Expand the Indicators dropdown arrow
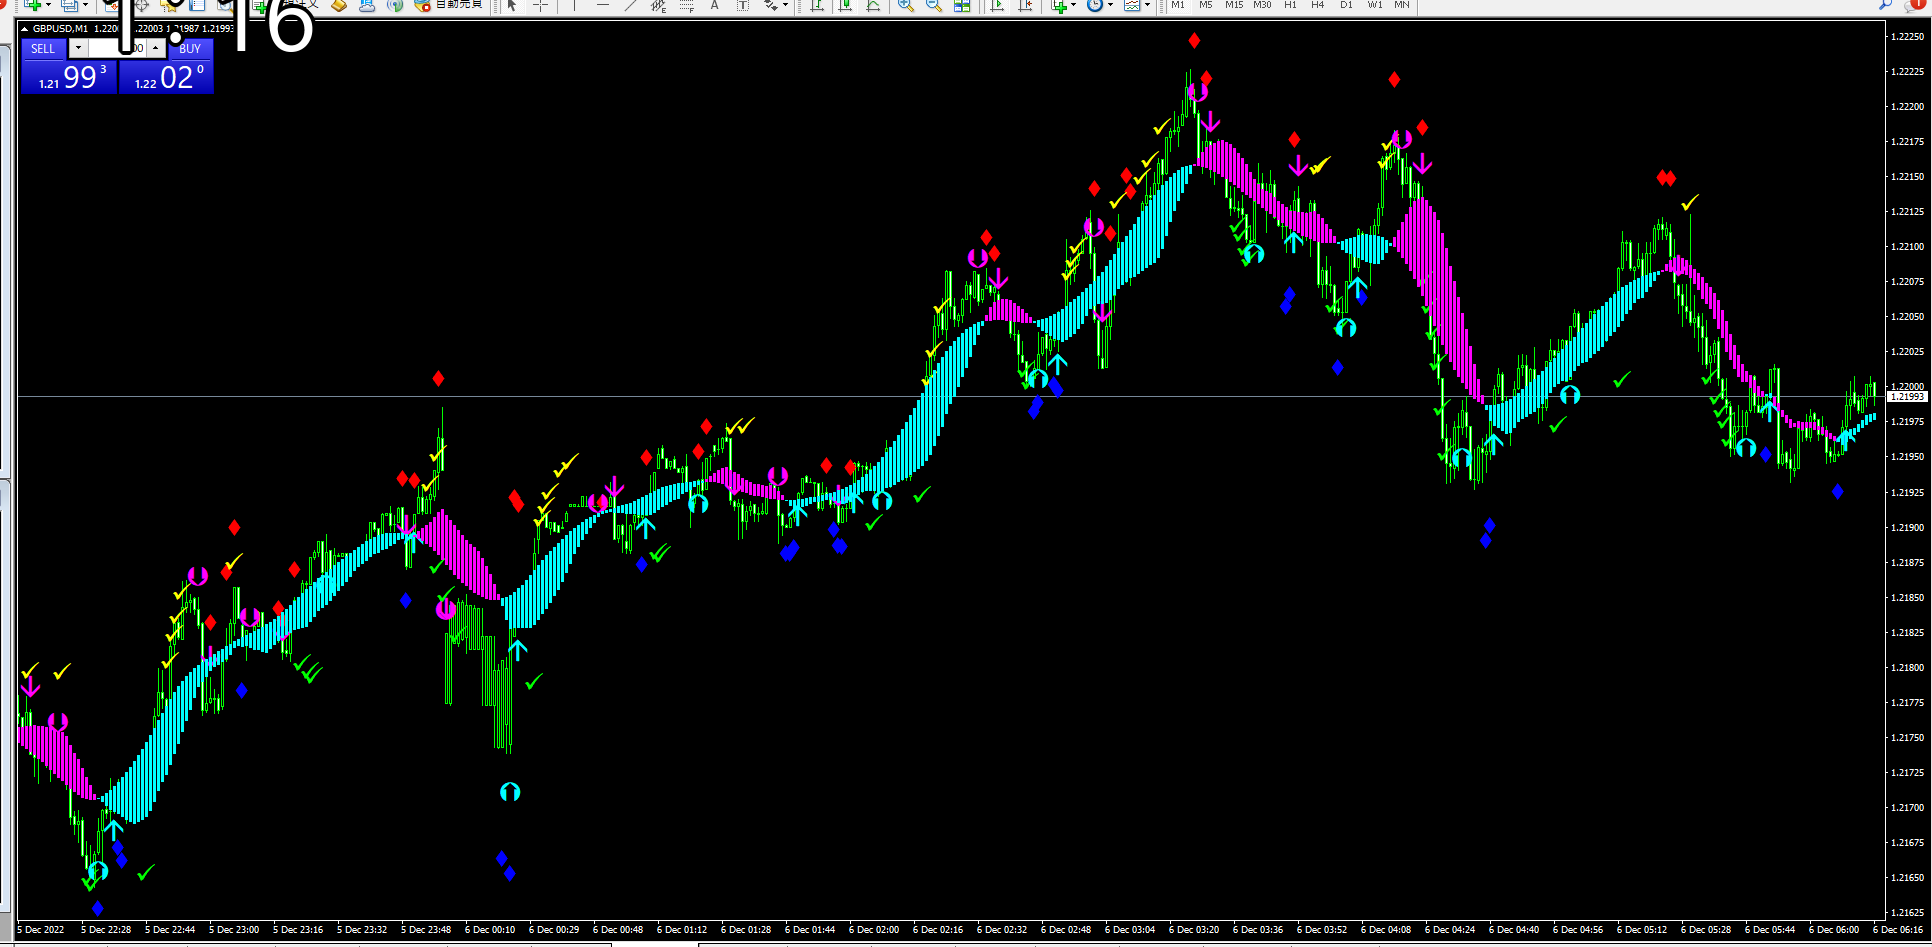The image size is (1932, 947). [x=1074, y=5]
